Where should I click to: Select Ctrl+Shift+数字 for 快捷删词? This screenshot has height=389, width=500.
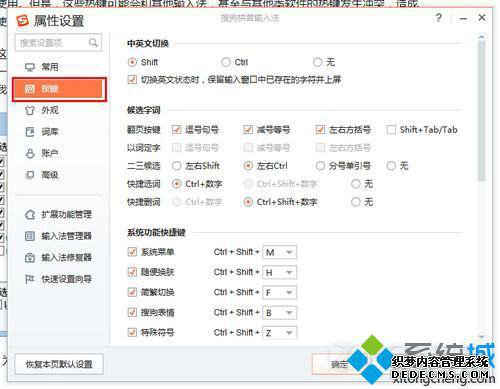coord(248,202)
